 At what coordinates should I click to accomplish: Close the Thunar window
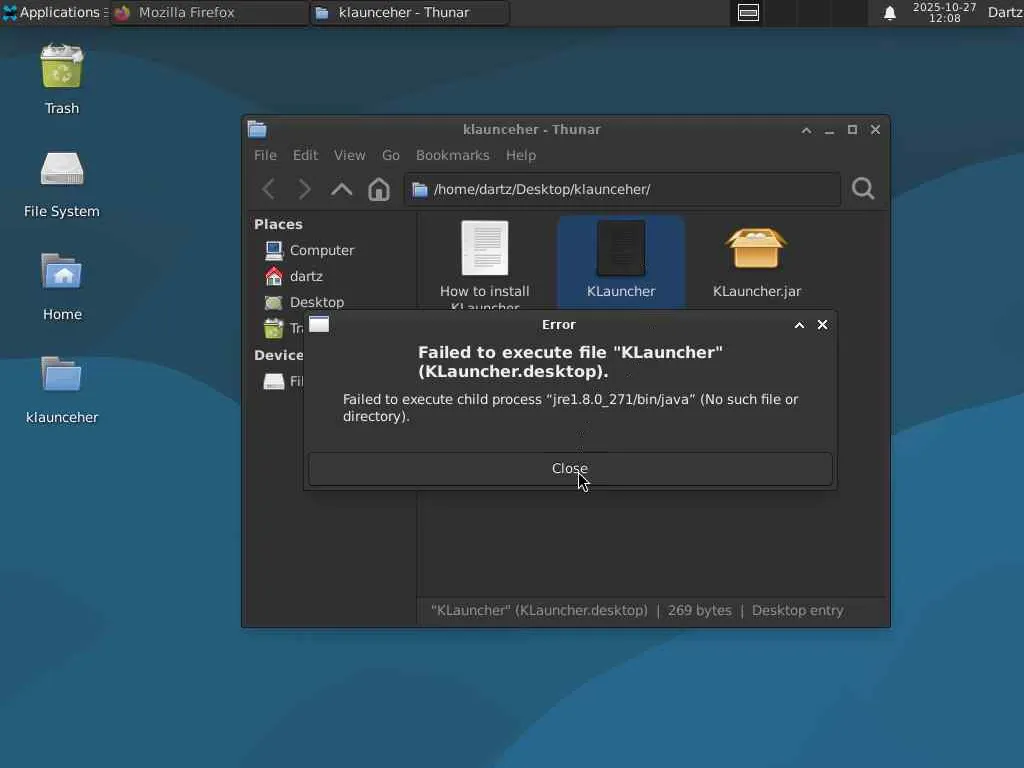click(x=875, y=130)
